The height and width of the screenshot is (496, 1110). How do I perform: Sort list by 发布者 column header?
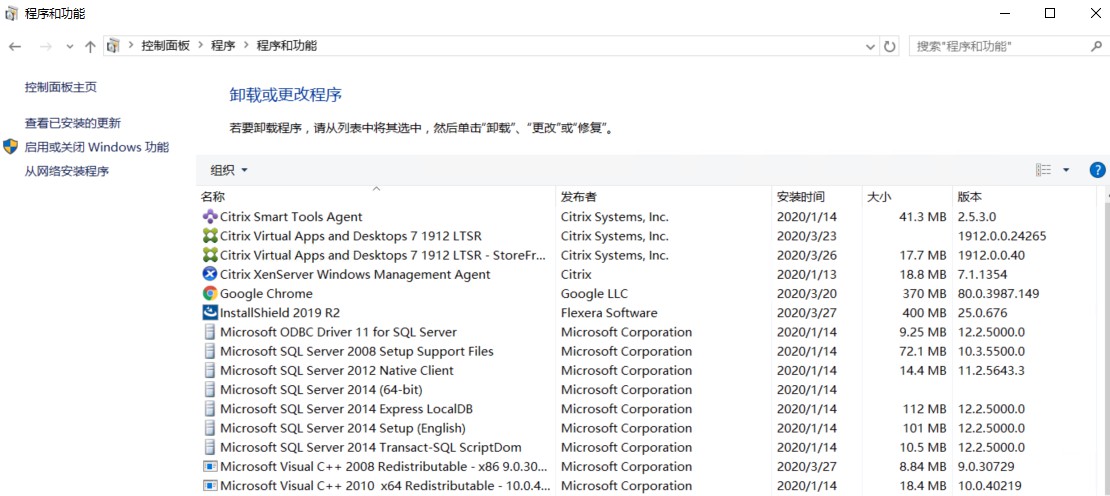click(x=579, y=197)
